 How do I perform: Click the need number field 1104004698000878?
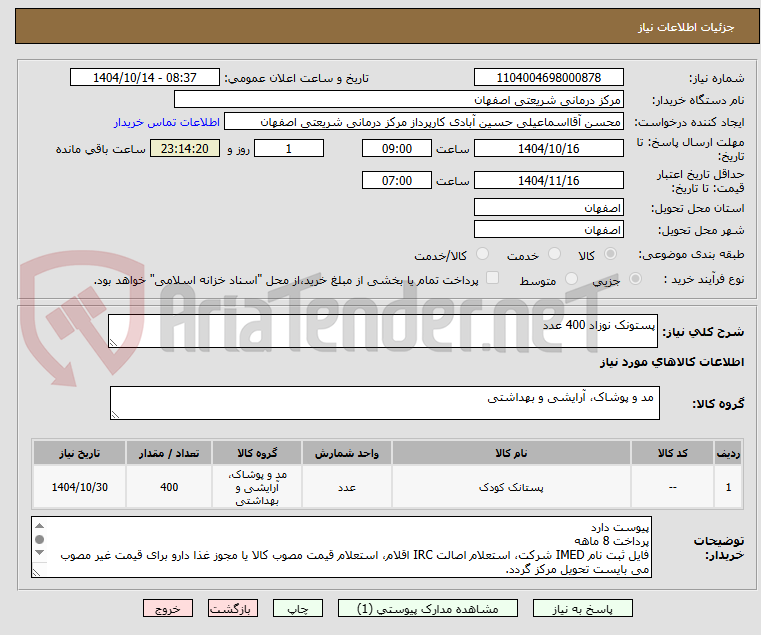coord(549,77)
